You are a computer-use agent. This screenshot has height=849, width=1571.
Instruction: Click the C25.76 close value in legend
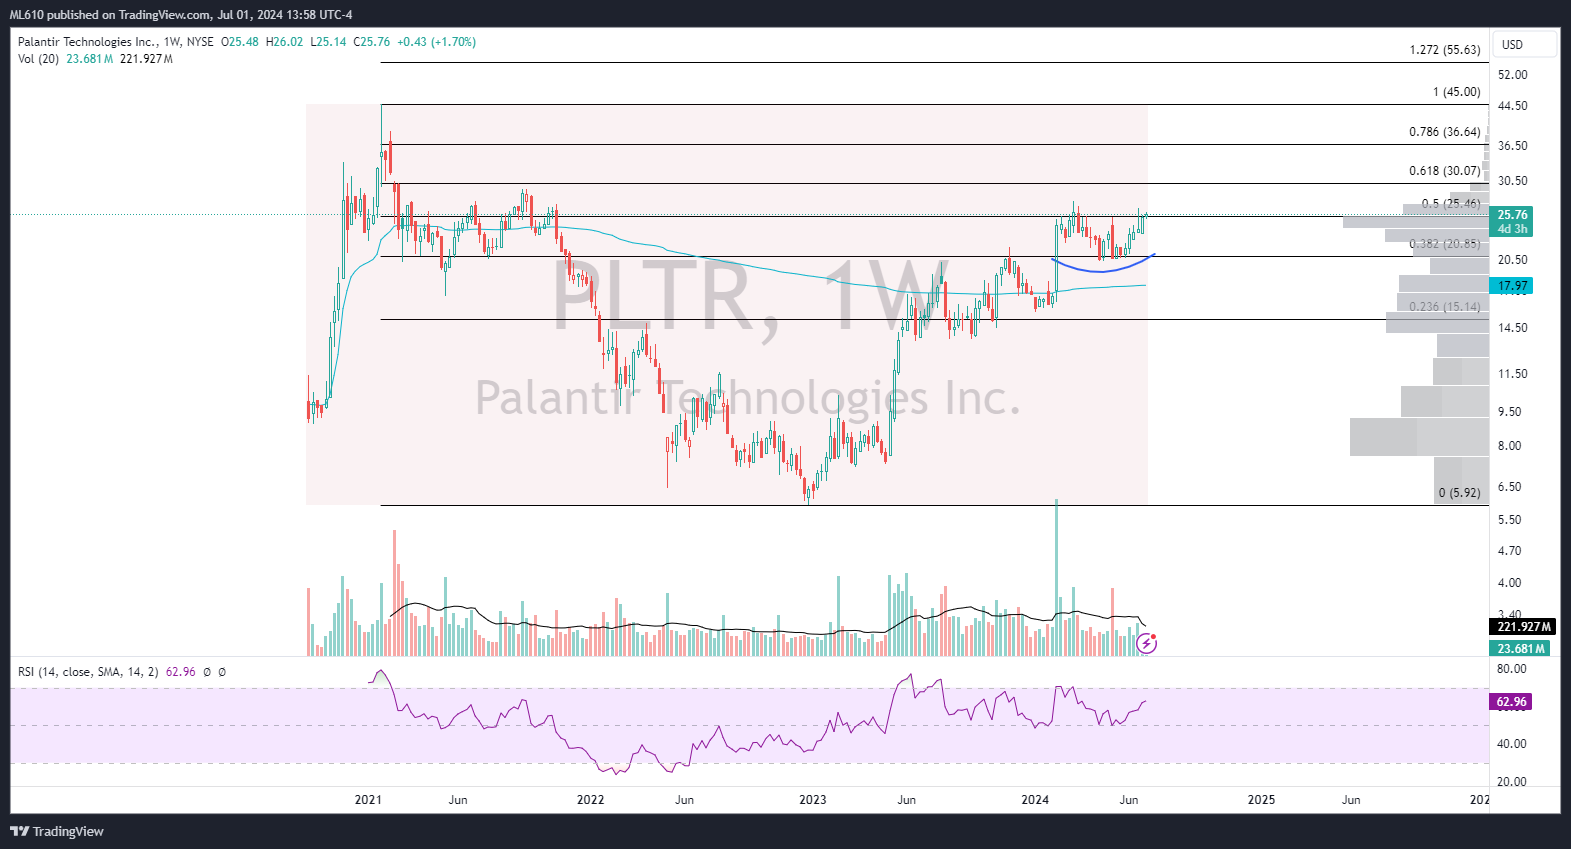[x=372, y=42]
